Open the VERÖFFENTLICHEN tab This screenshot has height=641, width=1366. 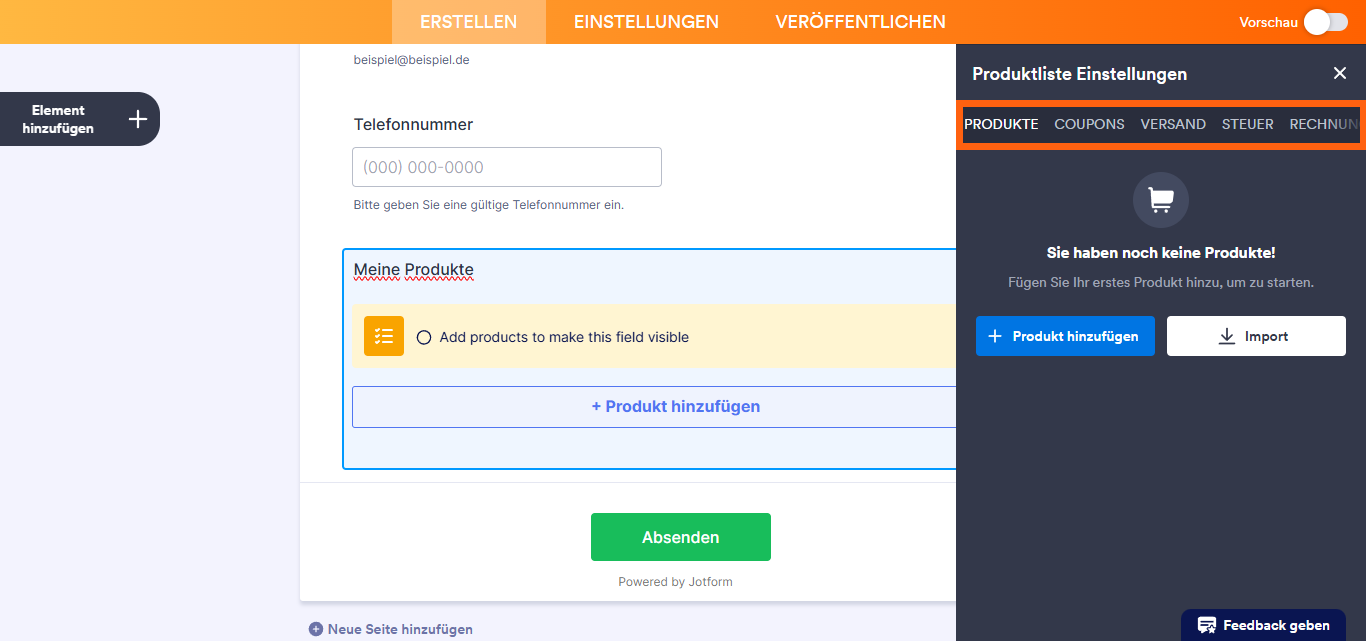tap(860, 21)
